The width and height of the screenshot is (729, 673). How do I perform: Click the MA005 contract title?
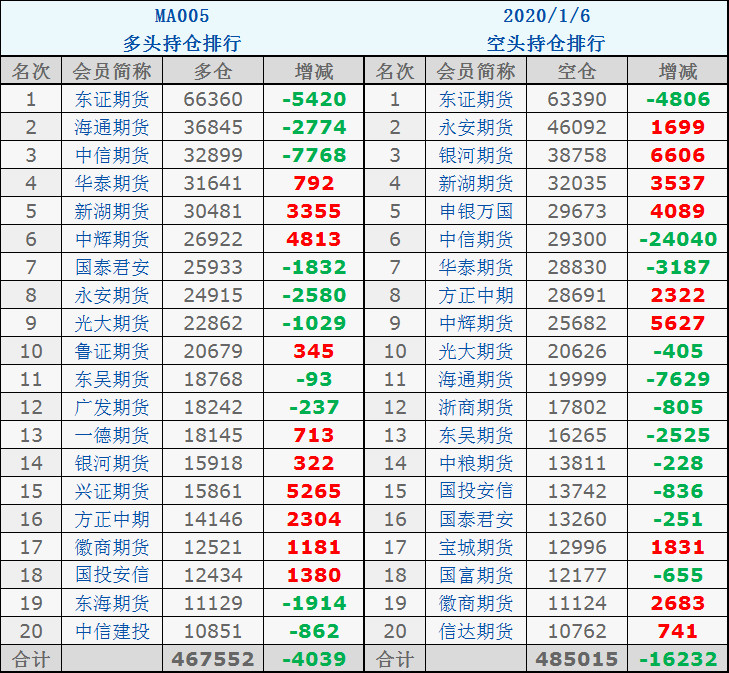[182, 16]
